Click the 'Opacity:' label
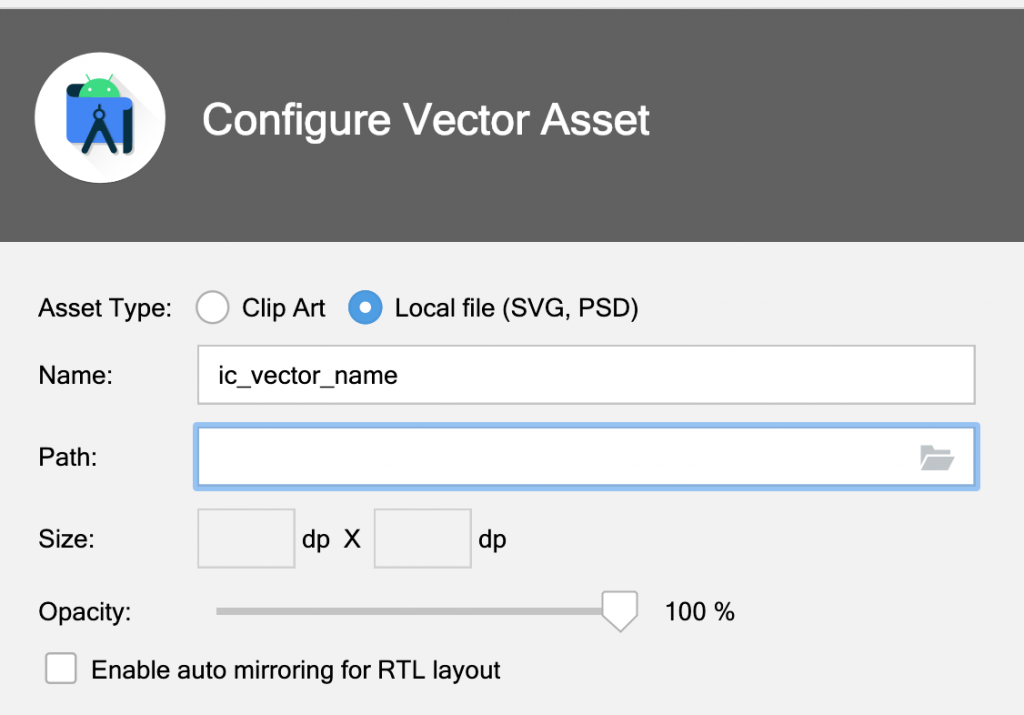Viewport: 1024px width, 715px height. [x=85, y=611]
